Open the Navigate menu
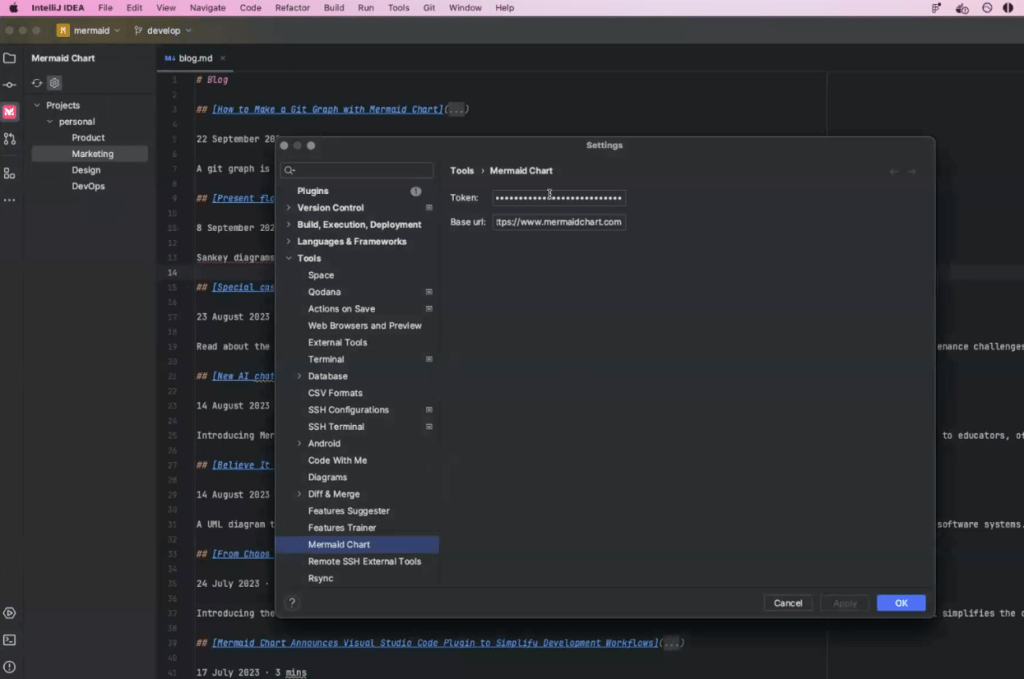The image size is (1024, 679). (x=208, y=8)
